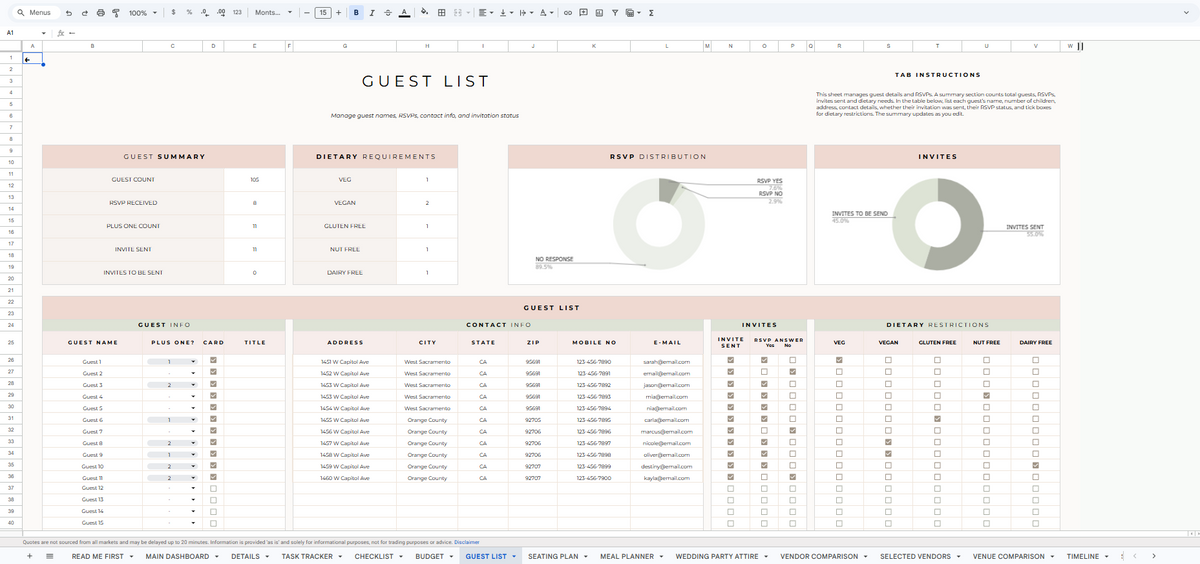1200x564 pixels.
Task: Click the Print icon
Action: pos(100,12)
